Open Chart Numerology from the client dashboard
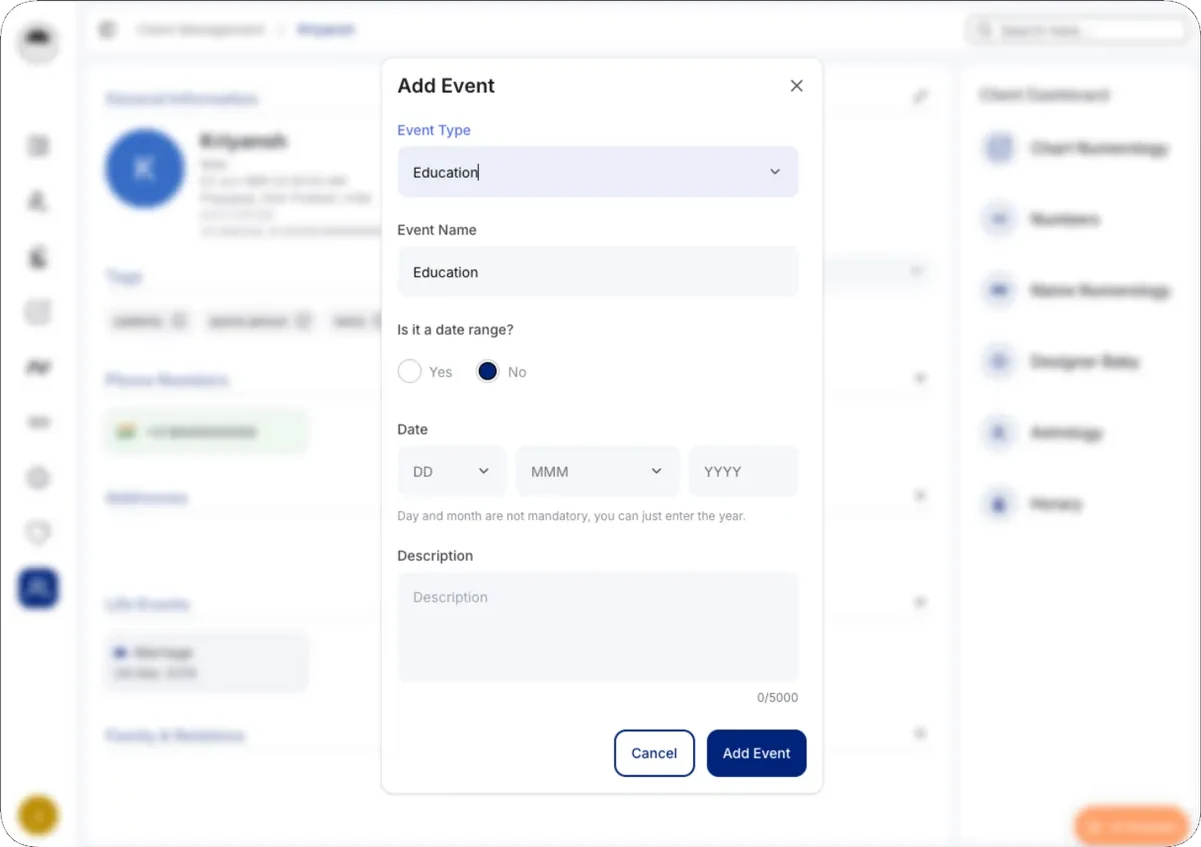1201x847 pixels. tap(1076, 148)
